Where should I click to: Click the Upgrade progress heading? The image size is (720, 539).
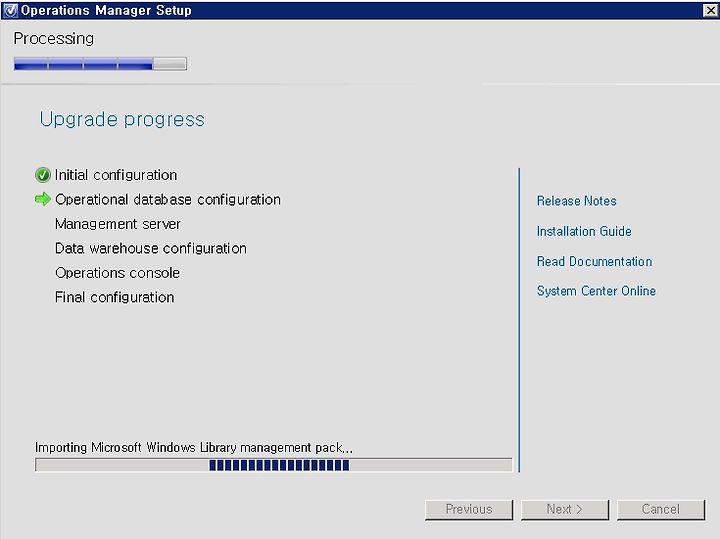[x=122, y=119]
